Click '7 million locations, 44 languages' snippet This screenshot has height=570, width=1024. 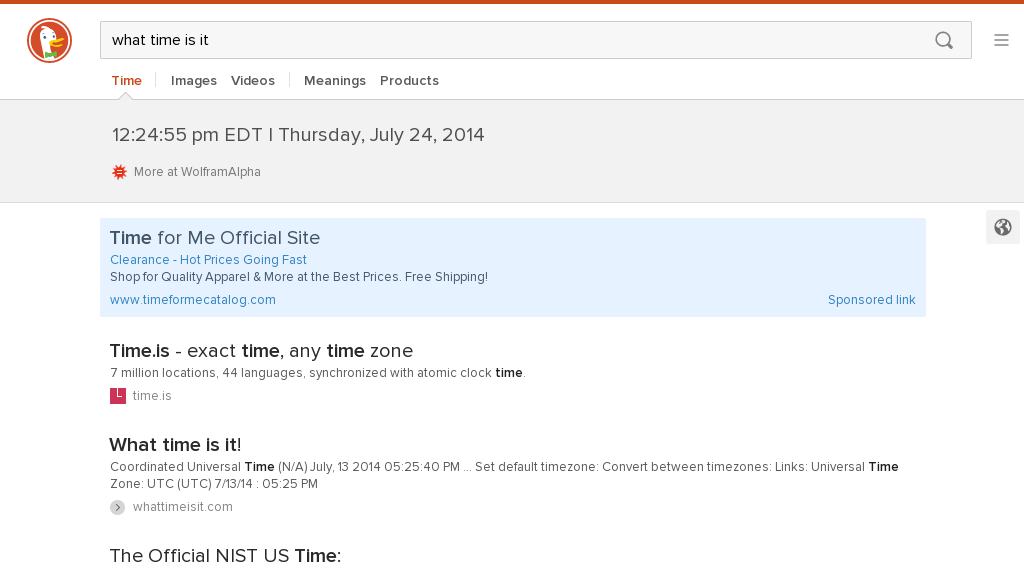point(318,373)
